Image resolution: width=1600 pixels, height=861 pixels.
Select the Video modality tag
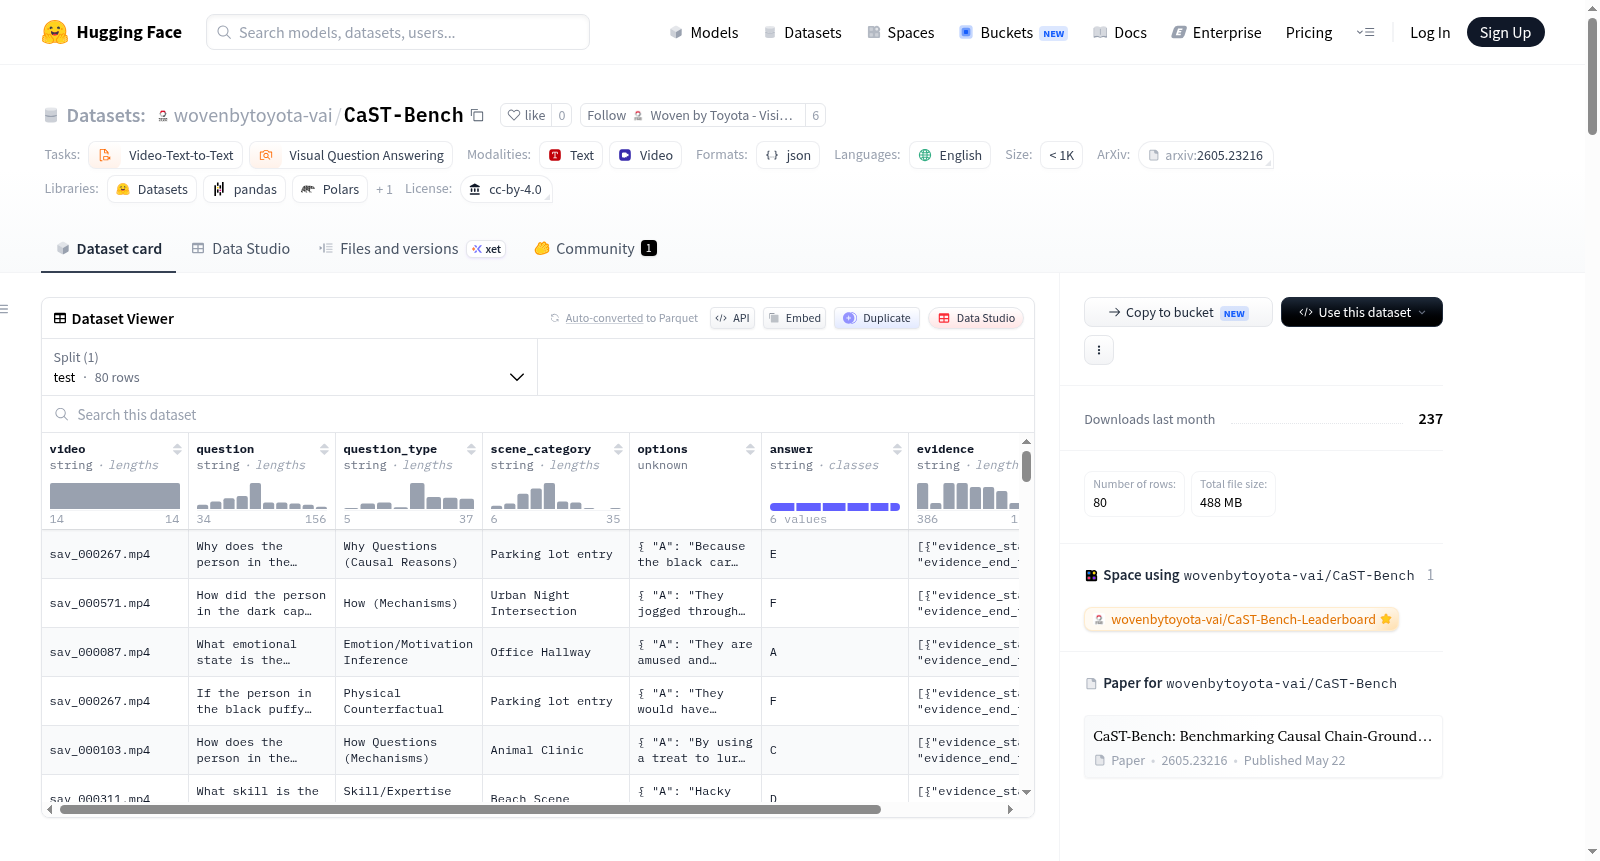[x=645, y=155]
